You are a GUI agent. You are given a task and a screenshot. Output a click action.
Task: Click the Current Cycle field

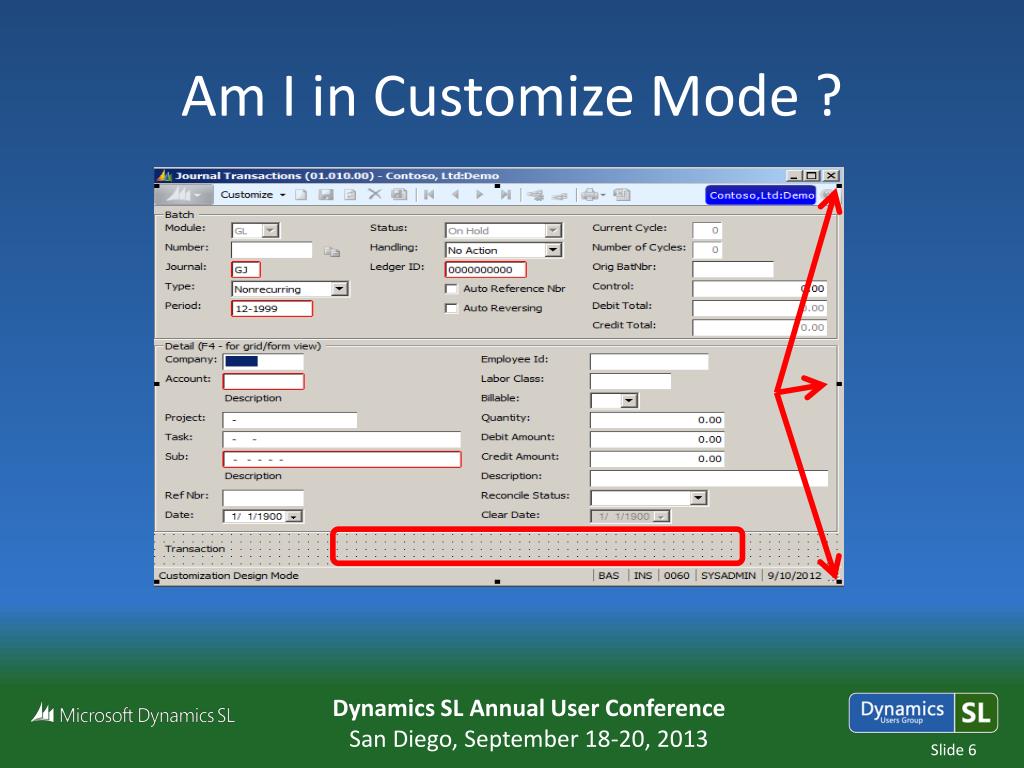(707, 230)
